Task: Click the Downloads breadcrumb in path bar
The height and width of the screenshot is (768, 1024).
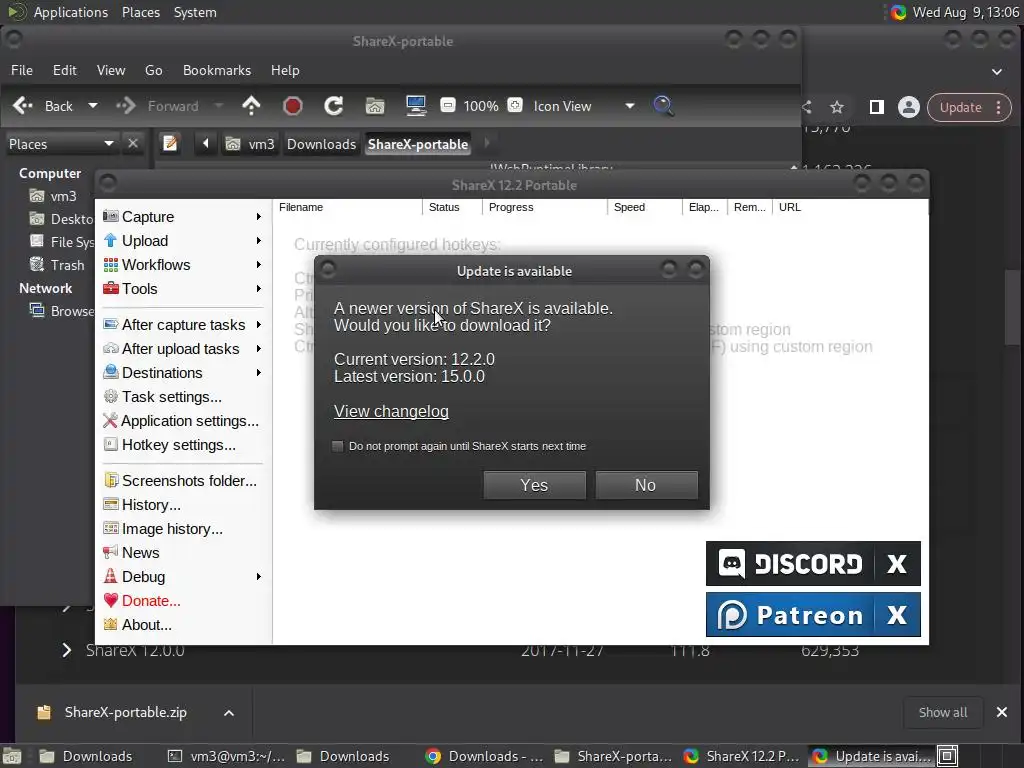Action: (x=321, y=144)
